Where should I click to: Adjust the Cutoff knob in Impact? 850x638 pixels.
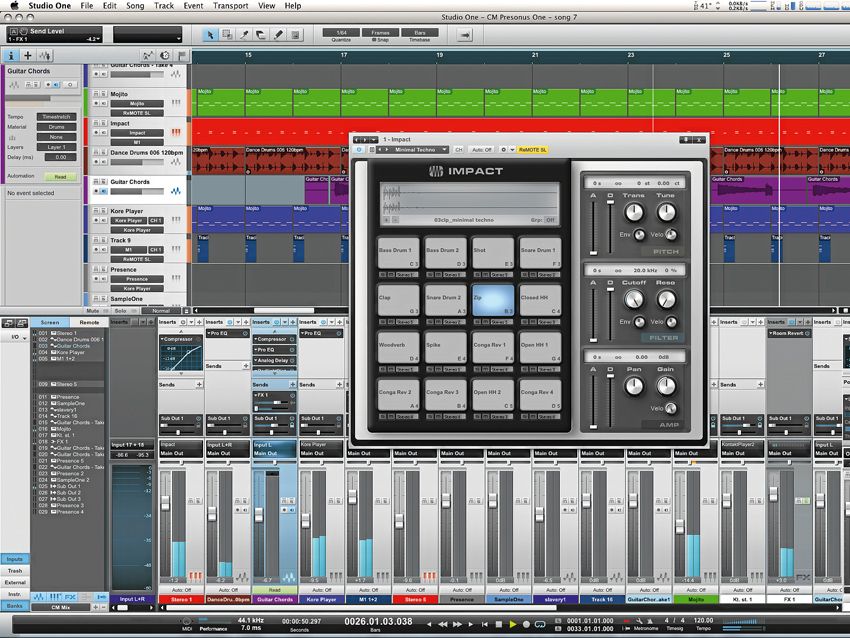pos(634,298)
